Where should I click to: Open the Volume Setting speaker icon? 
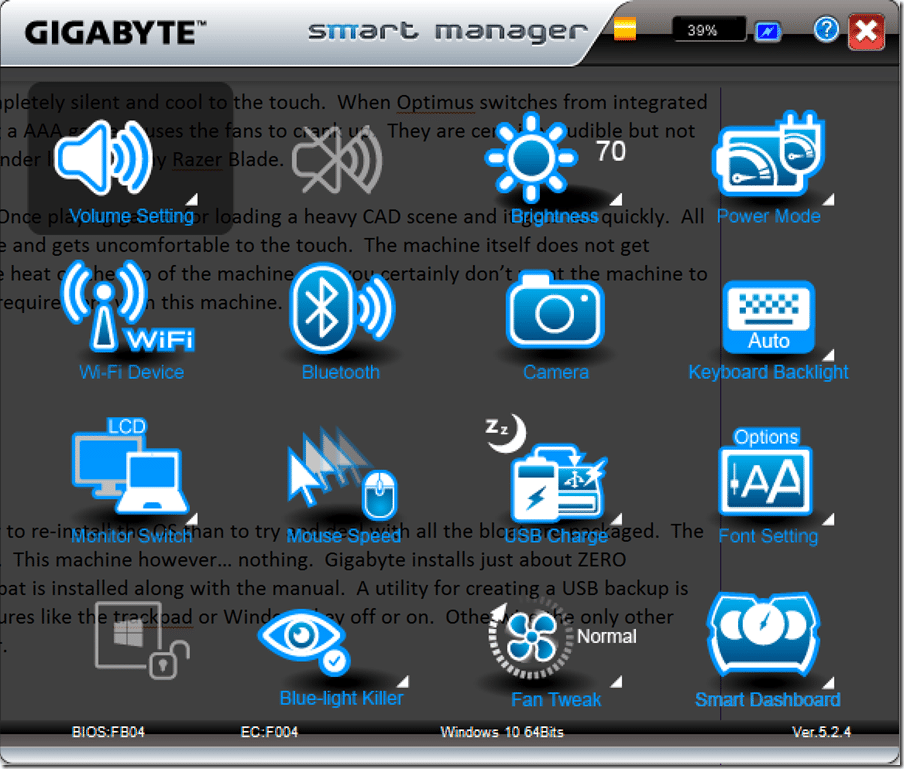point(104,157)
